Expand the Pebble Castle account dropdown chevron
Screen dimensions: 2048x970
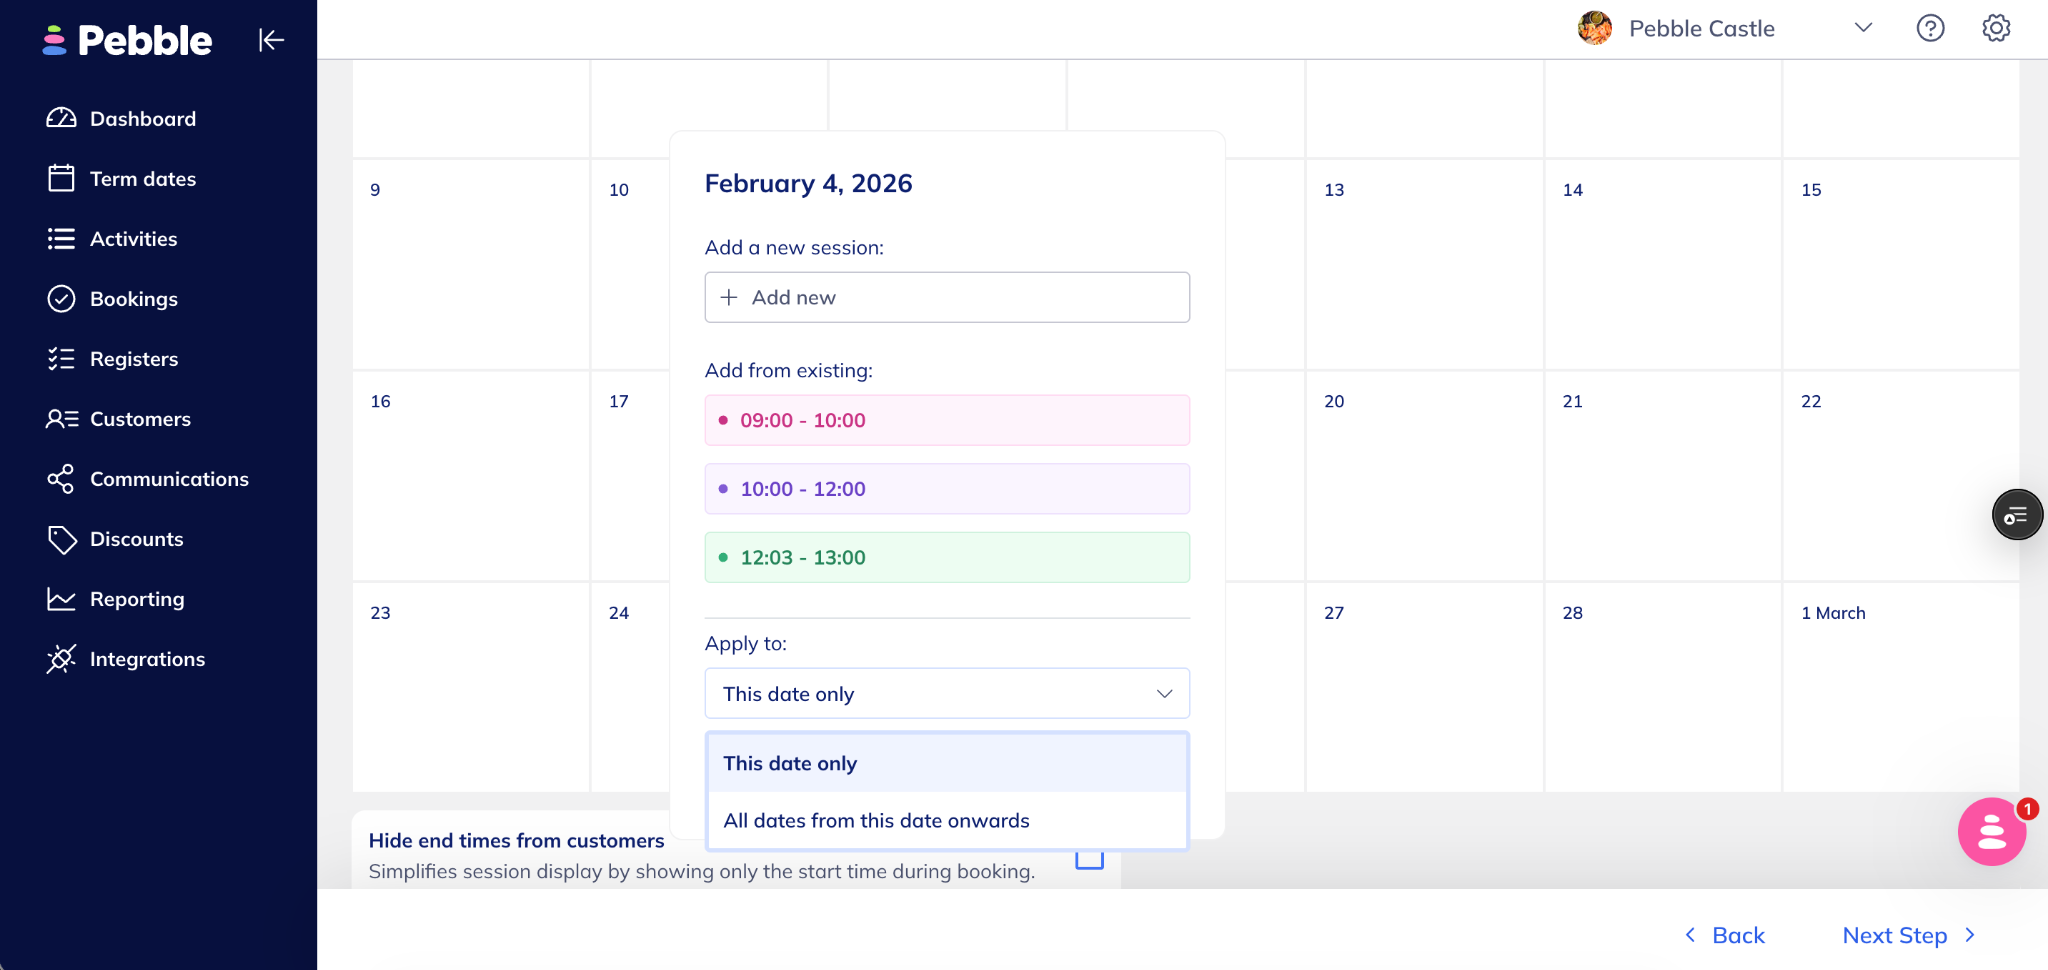coord(1862,28)
